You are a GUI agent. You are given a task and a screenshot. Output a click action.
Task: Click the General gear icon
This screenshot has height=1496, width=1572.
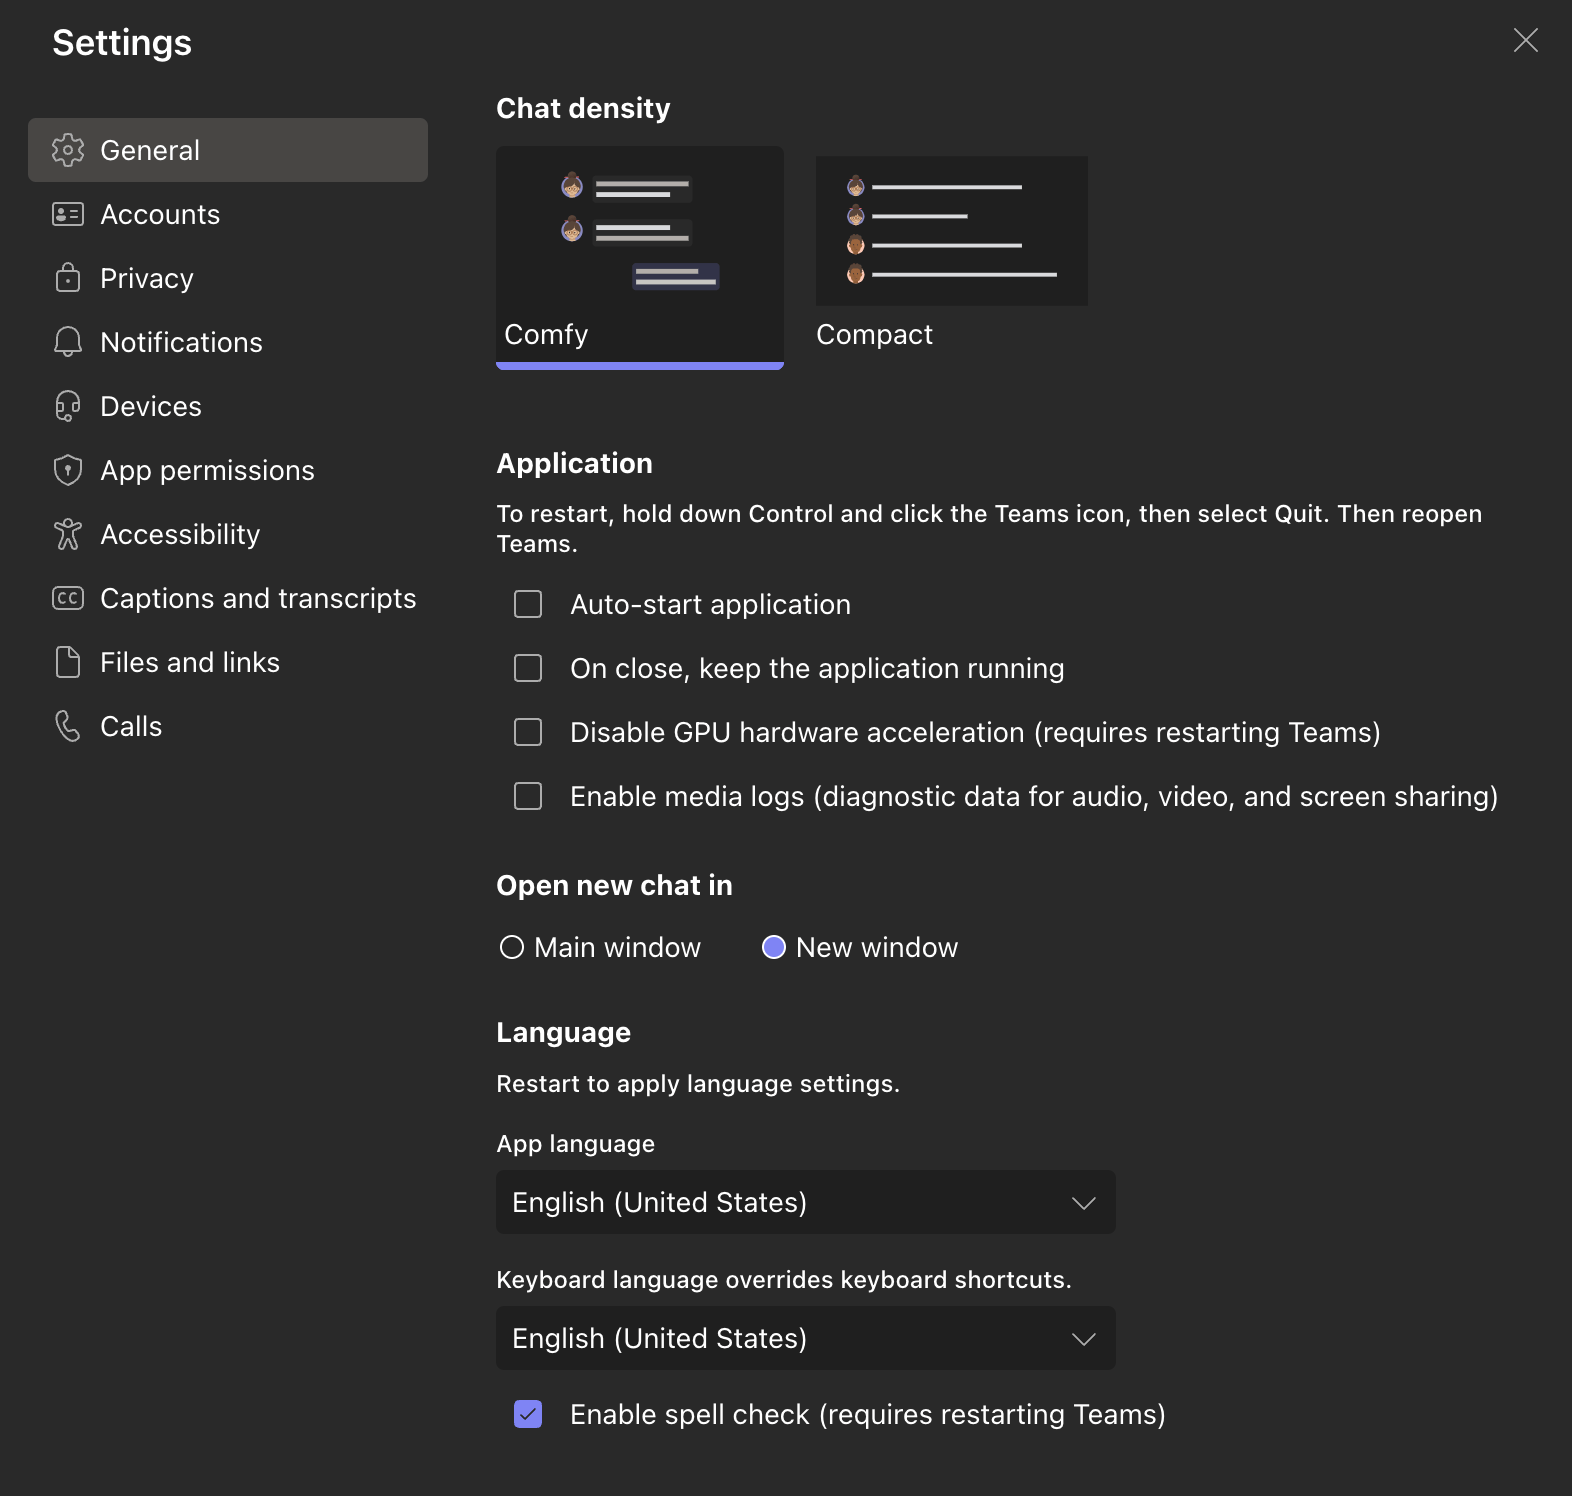point(68,150)
